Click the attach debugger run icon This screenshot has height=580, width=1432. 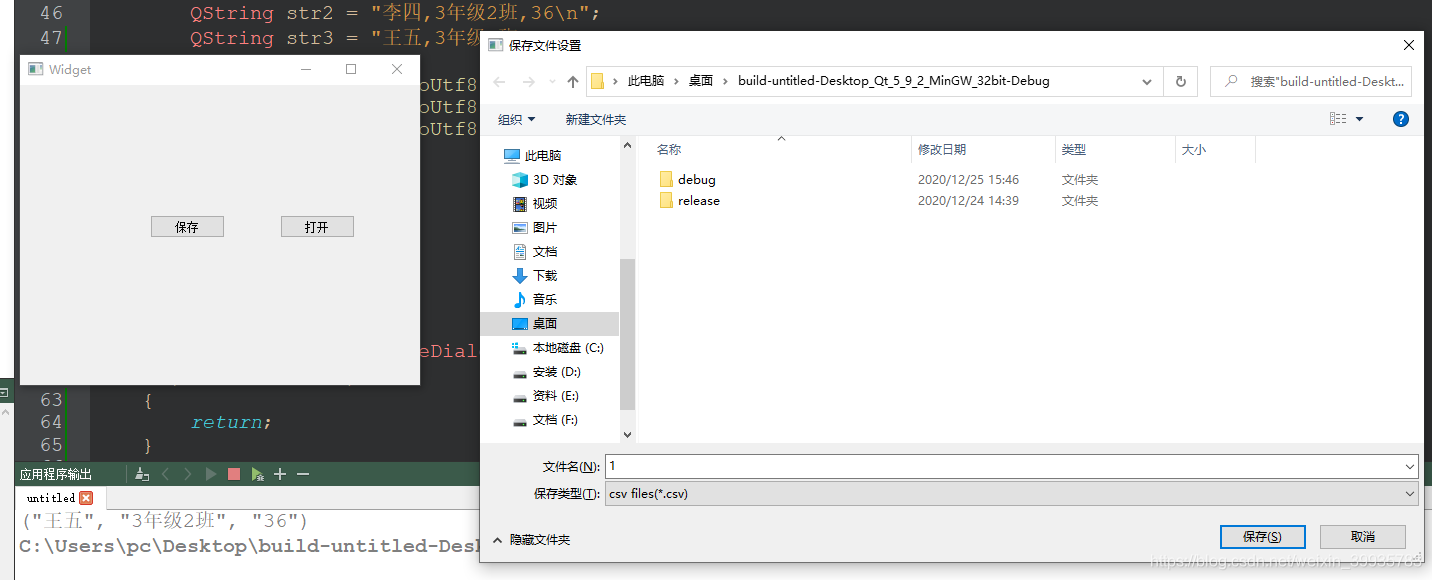tap(258, 474)
